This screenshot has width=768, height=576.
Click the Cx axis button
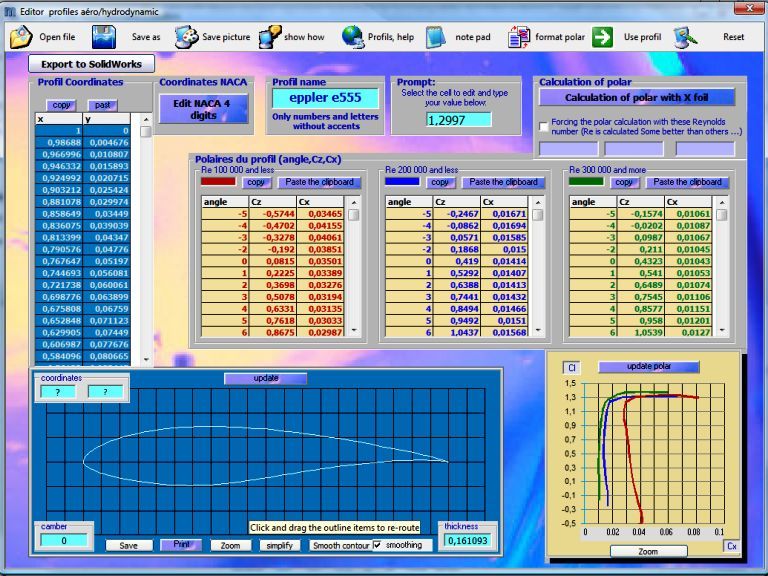coord(731,546)
